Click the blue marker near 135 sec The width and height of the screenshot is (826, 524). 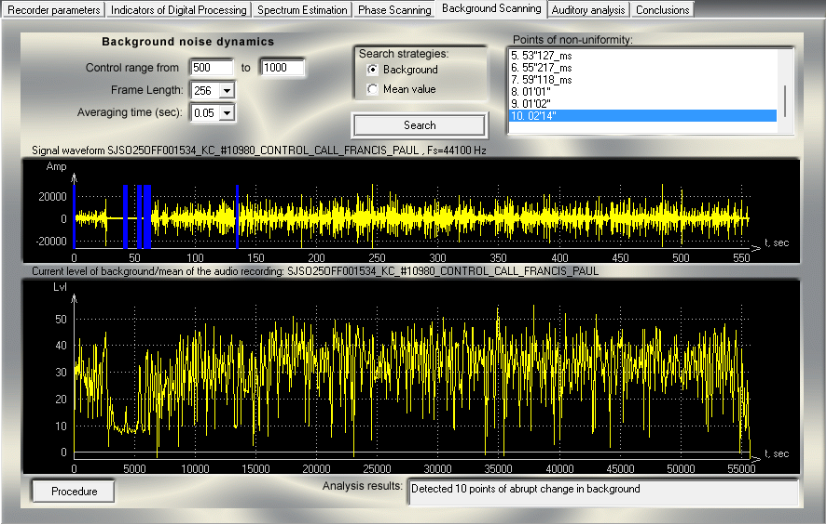237,215
